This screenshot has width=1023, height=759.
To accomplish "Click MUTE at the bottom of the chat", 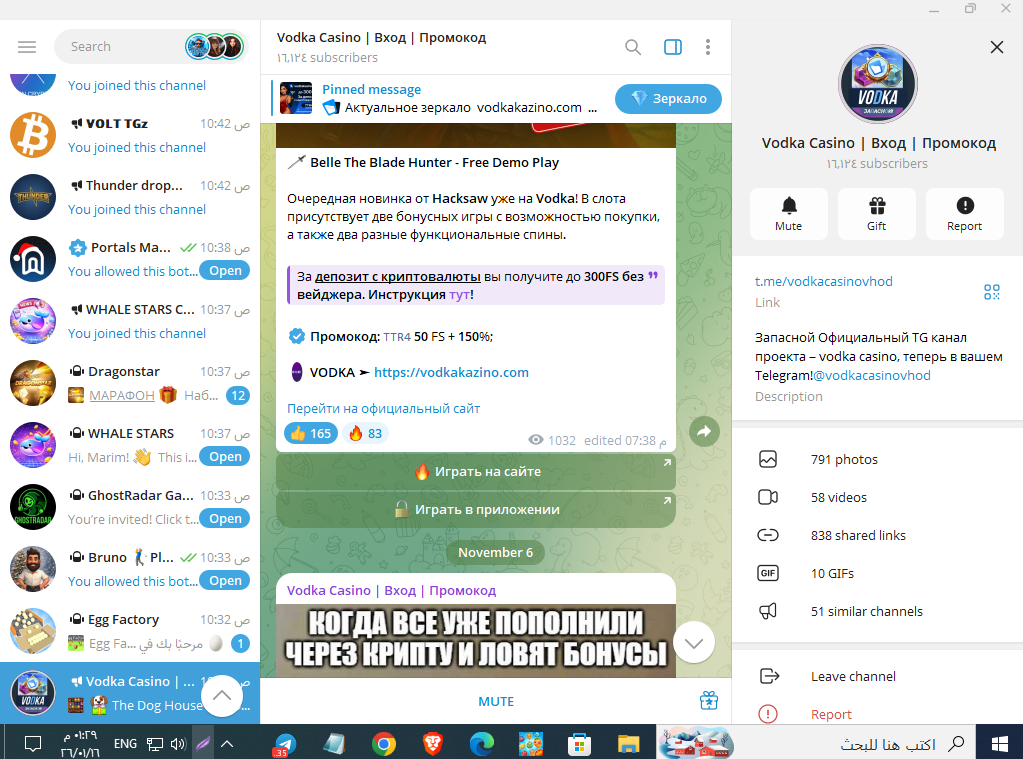I will point(496,702).
